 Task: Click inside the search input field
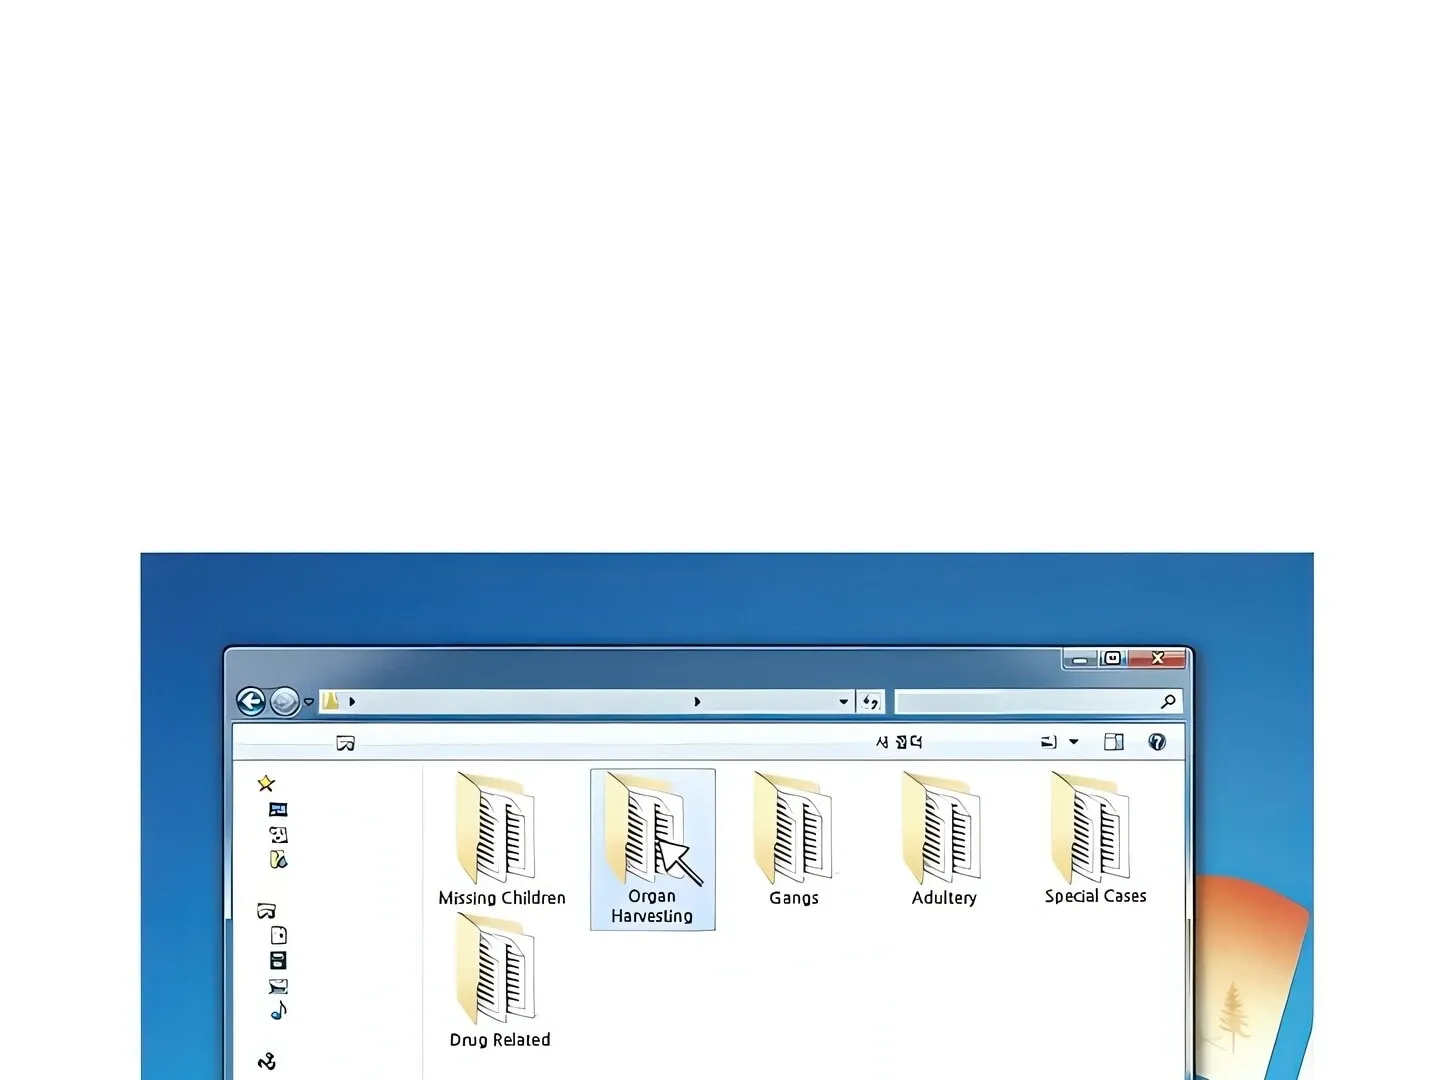(x=1026, y=702)
